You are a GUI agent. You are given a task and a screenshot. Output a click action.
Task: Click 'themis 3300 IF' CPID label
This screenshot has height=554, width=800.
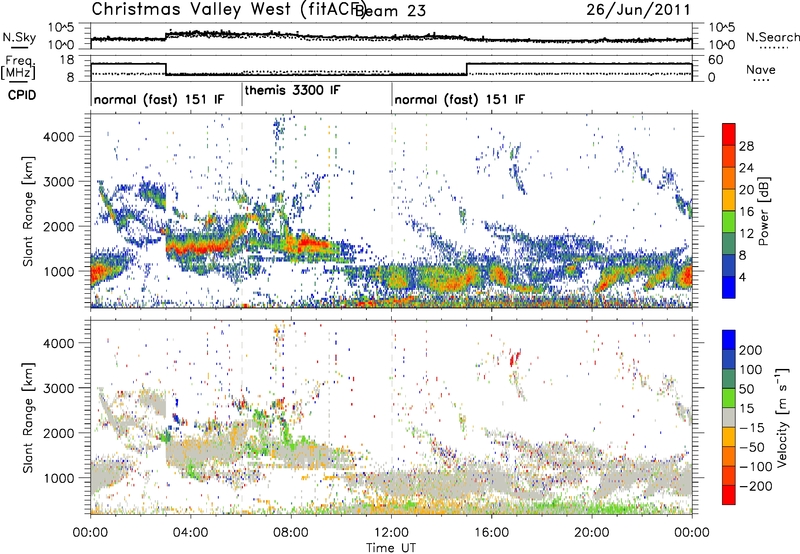(292, 90)
